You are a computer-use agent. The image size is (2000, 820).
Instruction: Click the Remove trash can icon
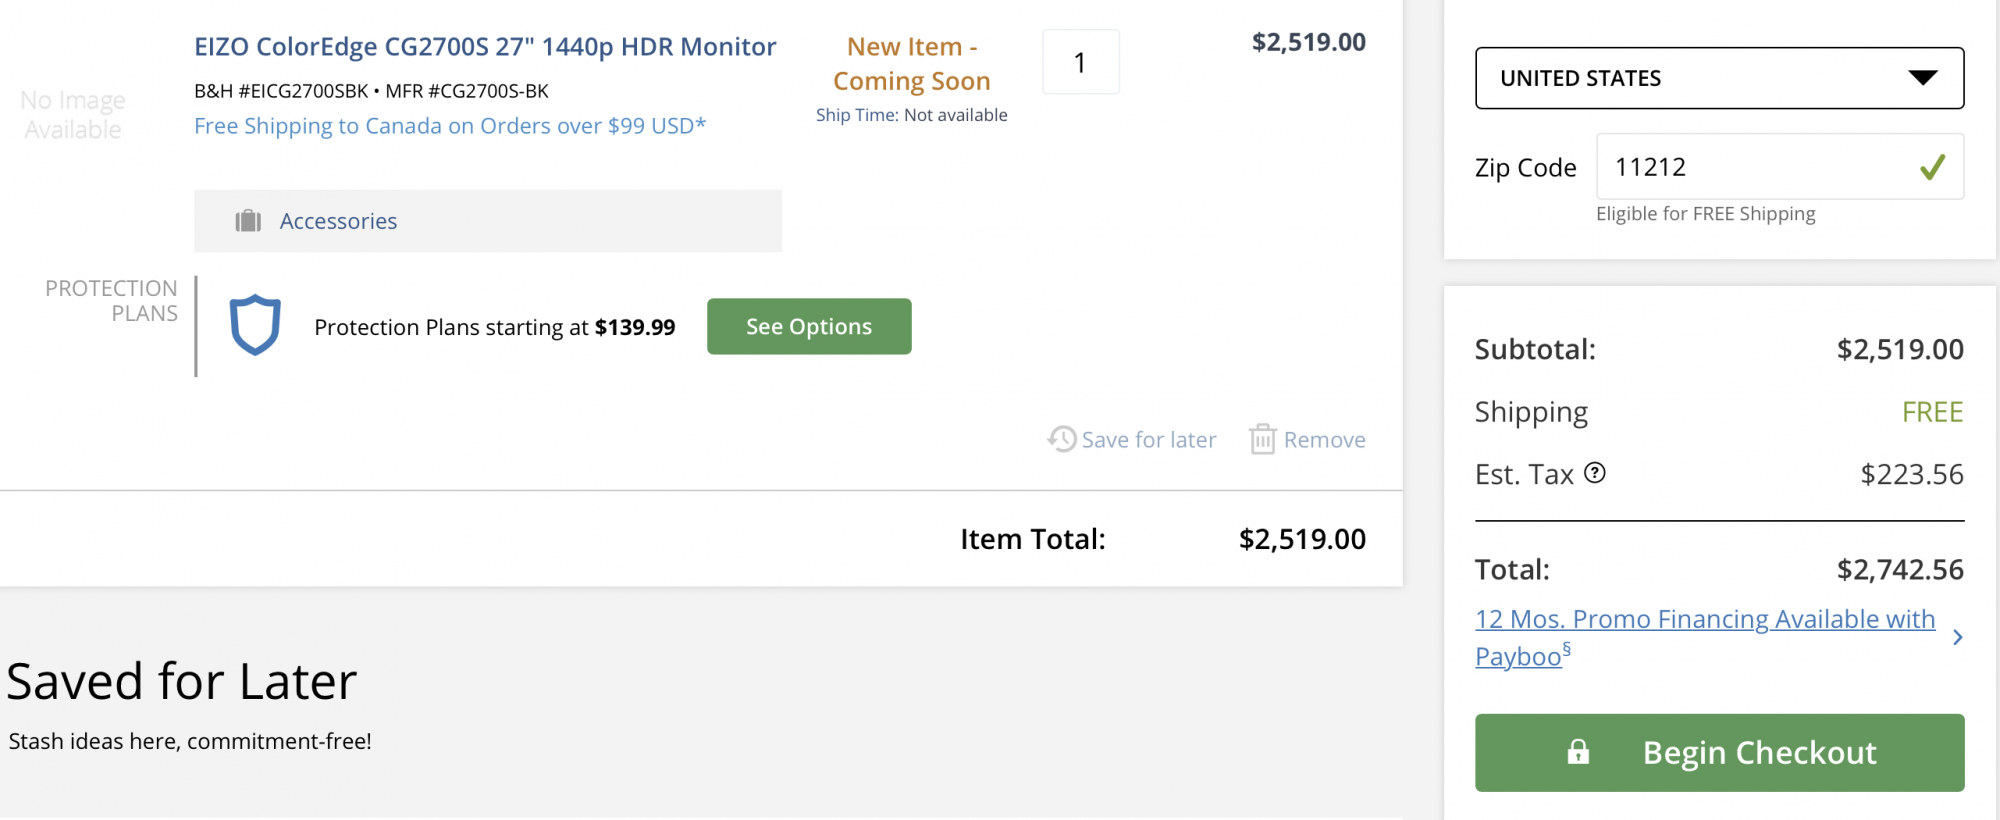pos(1262,439)
